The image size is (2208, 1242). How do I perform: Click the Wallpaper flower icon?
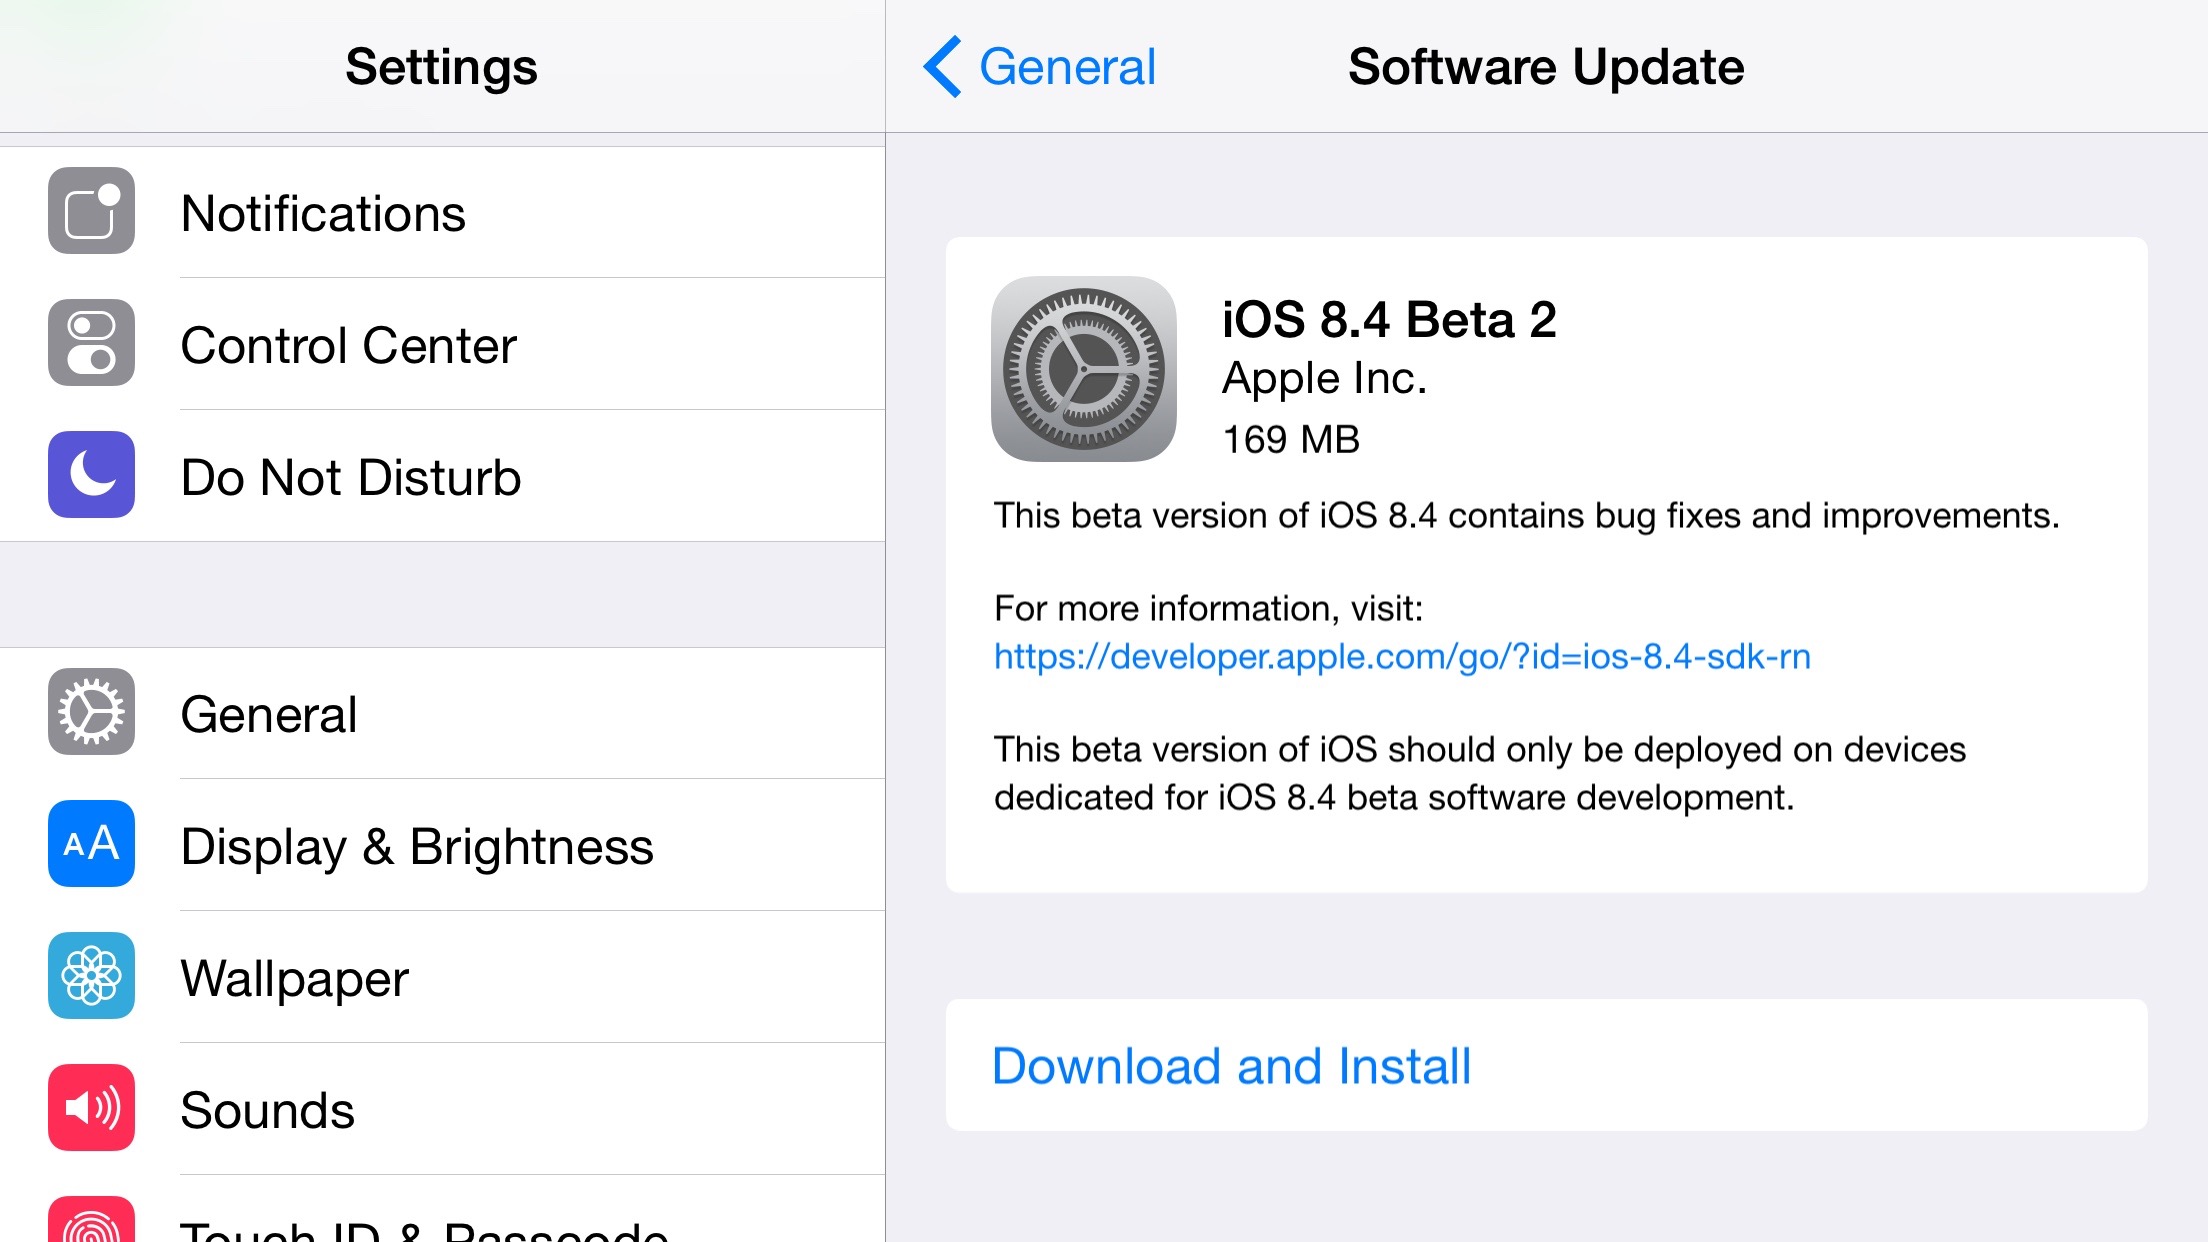point(91,977)
